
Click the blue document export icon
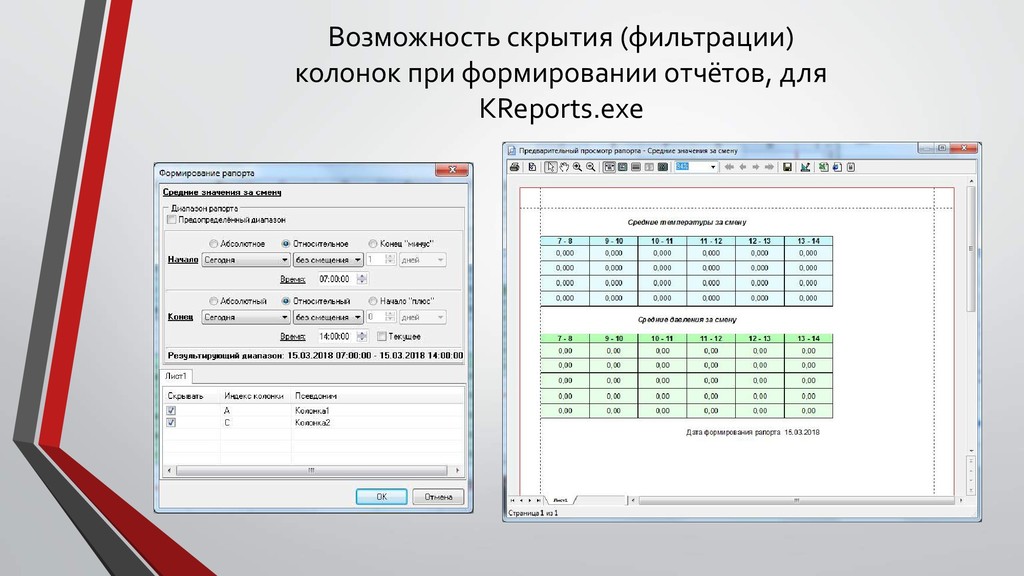click(837, 167)
